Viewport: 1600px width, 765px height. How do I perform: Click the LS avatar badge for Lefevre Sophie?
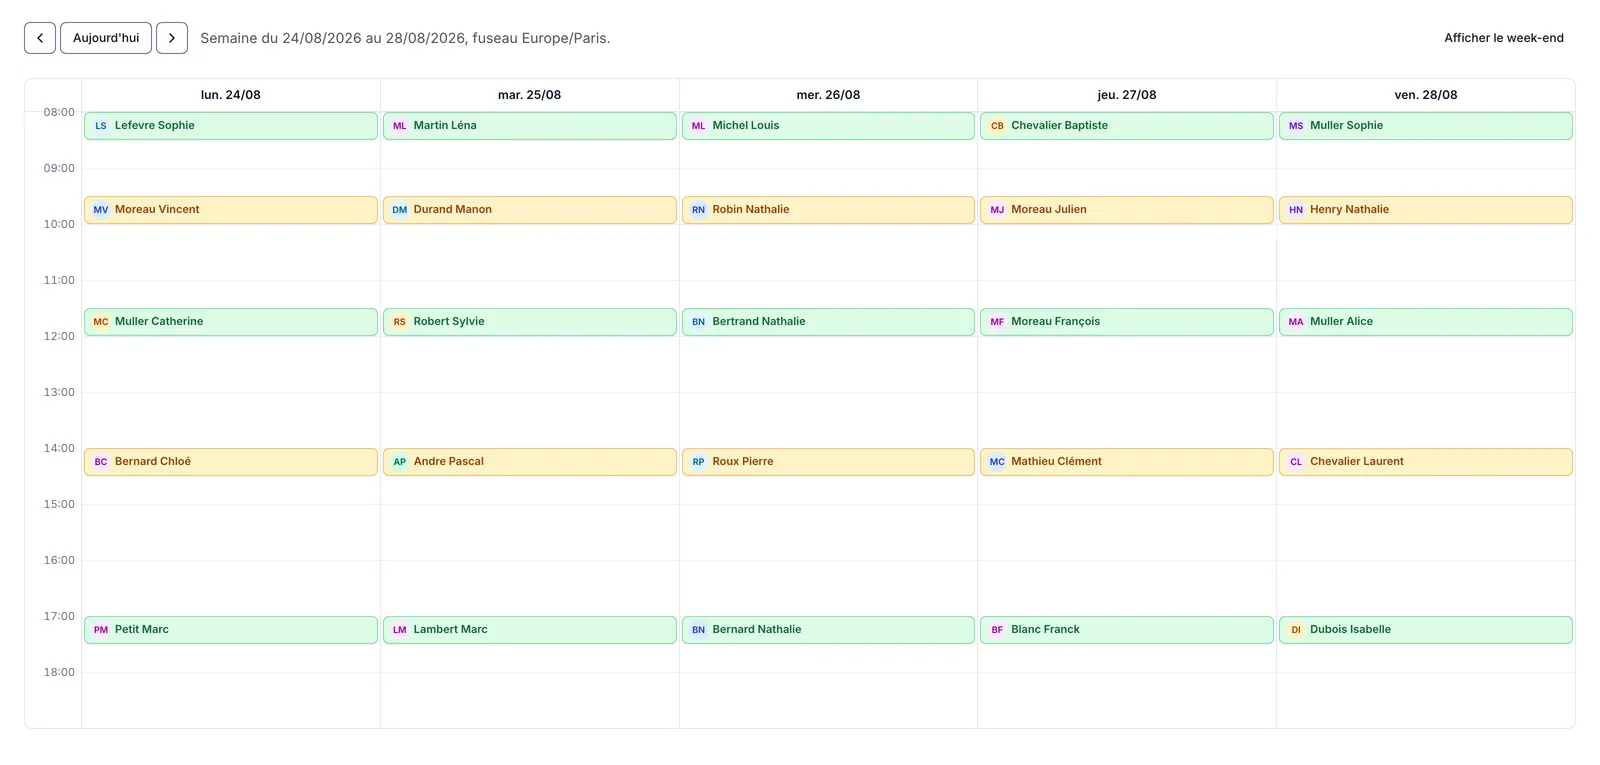[101, 126]
